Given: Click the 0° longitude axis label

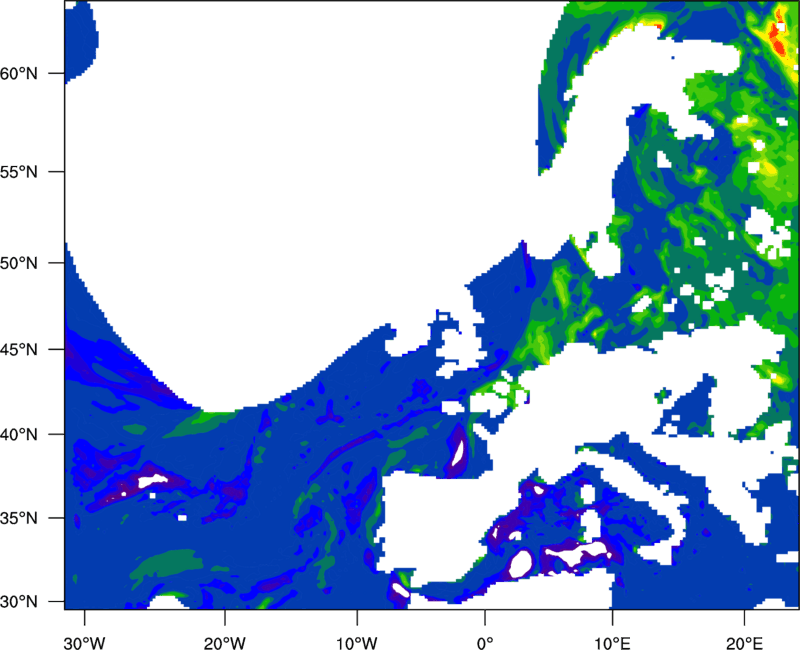Looking at the screenshot, I should coord(485,643).
